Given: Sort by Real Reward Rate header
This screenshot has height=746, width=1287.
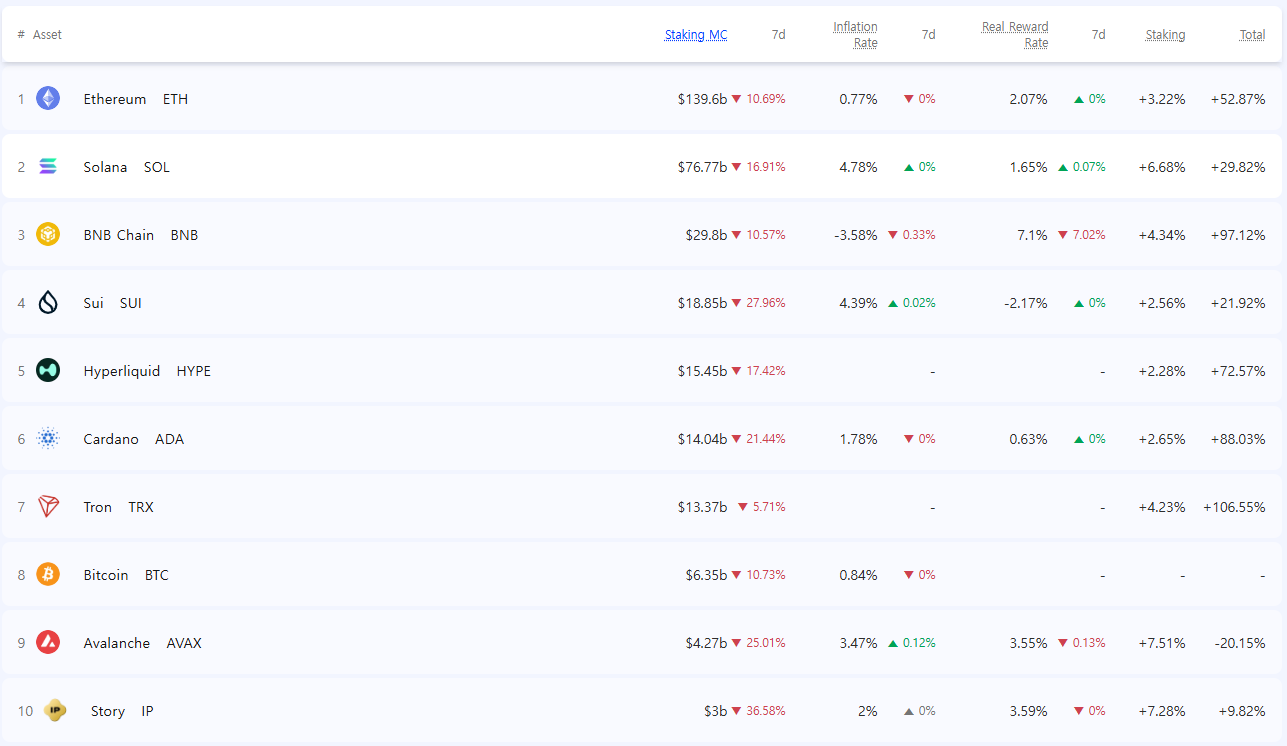Looking at the screenshot, I should tap(1015, 35).
